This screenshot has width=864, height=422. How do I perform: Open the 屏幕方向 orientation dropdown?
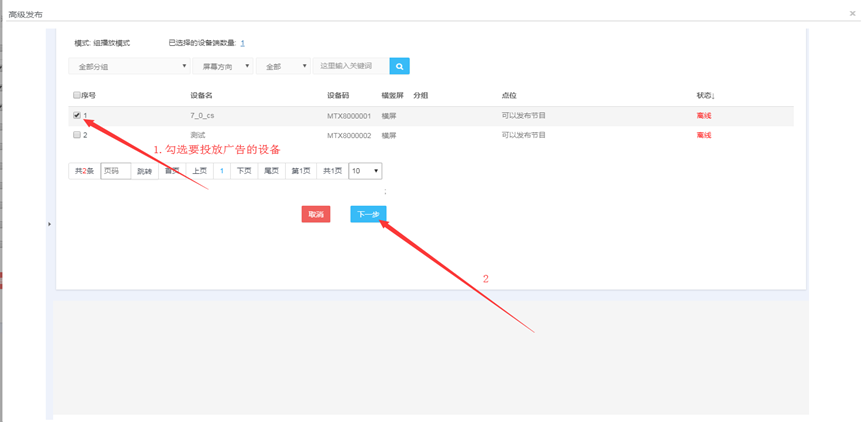222,66
